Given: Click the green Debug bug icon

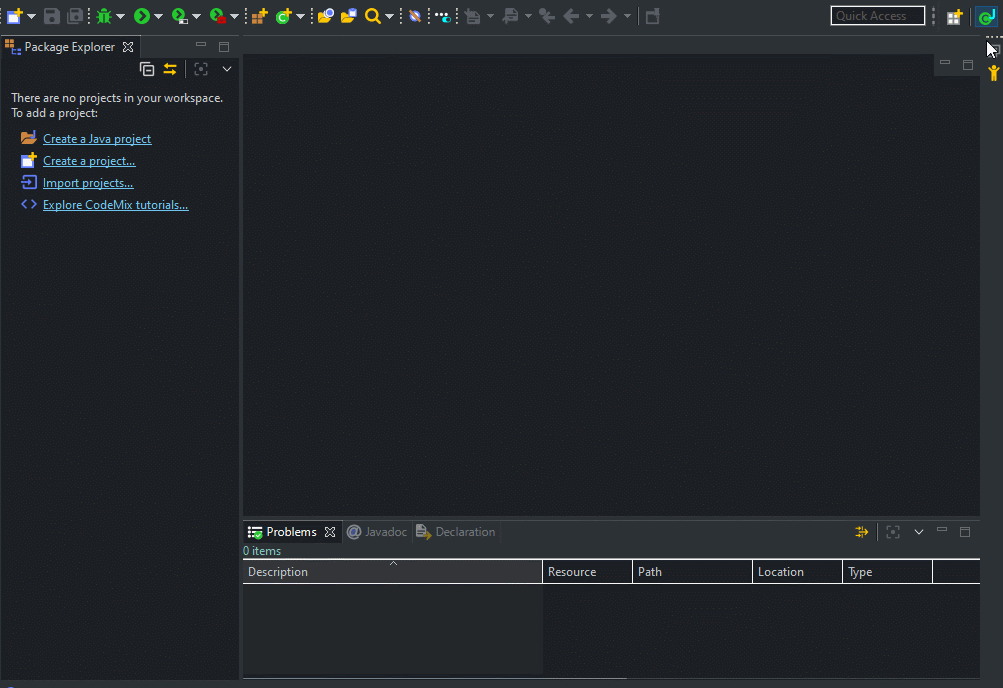Looking at the screenshot, I should (x=103, y=16).
